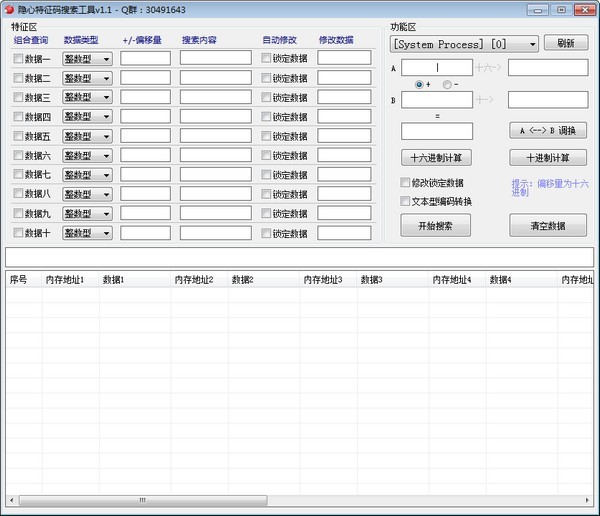
Task: Click the 十进制计算 button
Action: coord(548,158)
